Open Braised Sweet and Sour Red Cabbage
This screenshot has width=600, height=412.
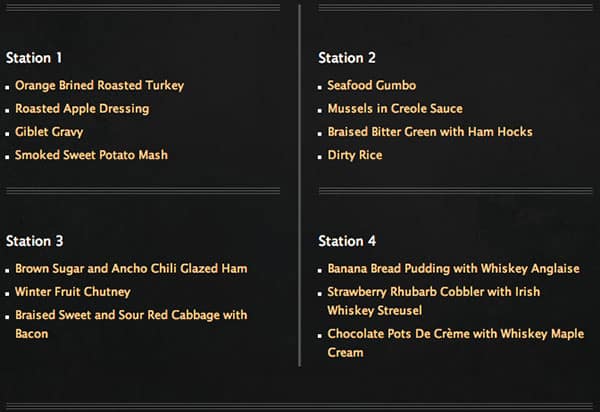click(131, 315)
